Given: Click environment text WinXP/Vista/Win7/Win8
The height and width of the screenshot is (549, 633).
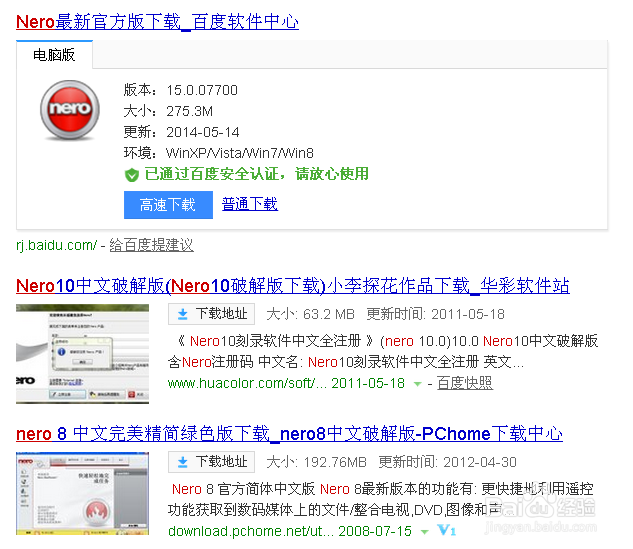Looking at the screenshot, I should pos(240,153).
